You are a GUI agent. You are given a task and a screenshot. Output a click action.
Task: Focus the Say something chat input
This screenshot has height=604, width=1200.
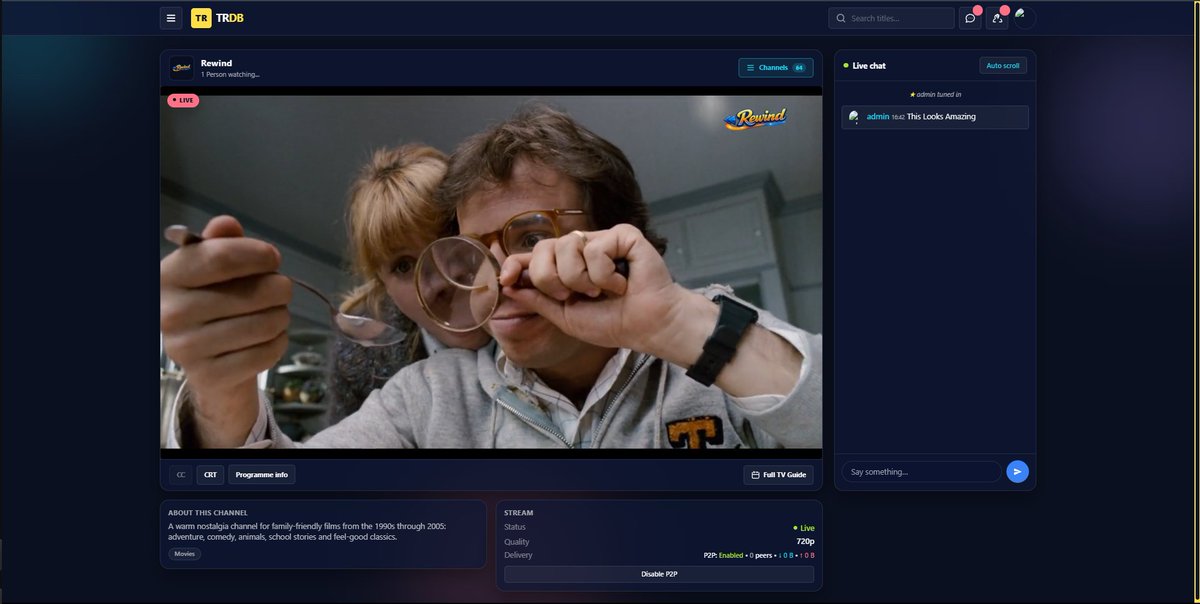(x=921, y=472)
